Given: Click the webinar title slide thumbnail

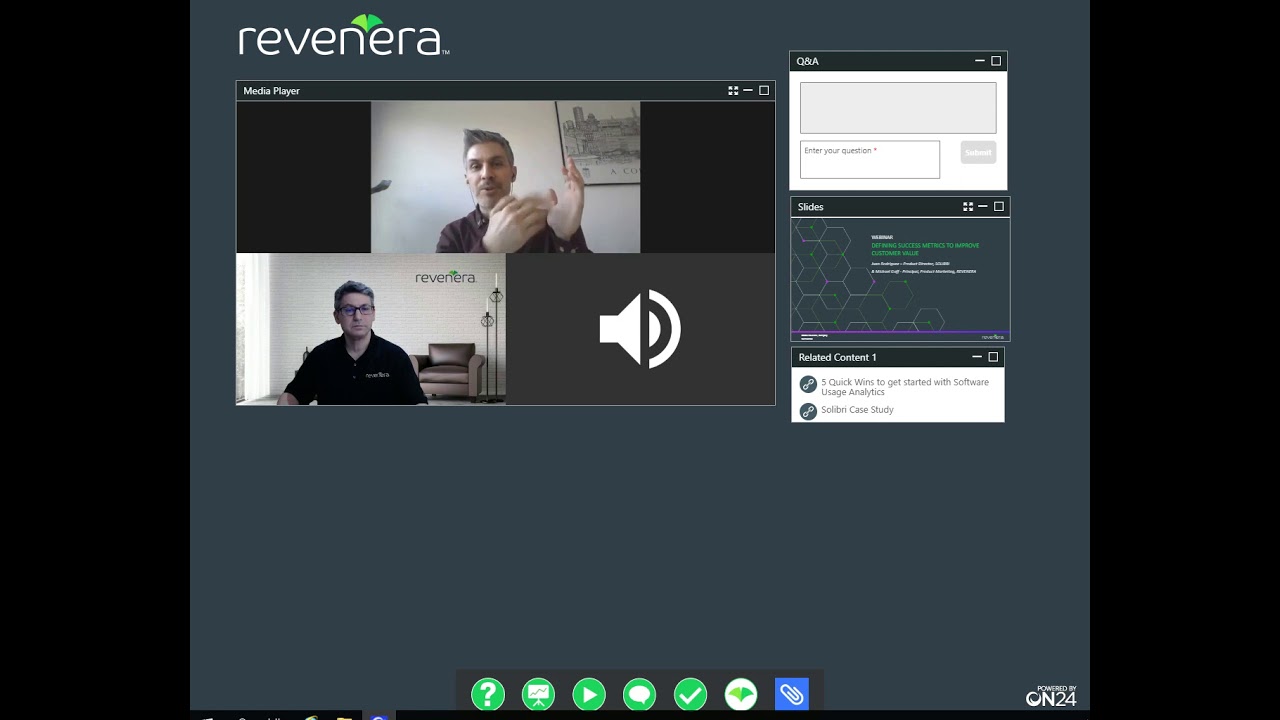Looking at the screenshot, I should point(900,280).
